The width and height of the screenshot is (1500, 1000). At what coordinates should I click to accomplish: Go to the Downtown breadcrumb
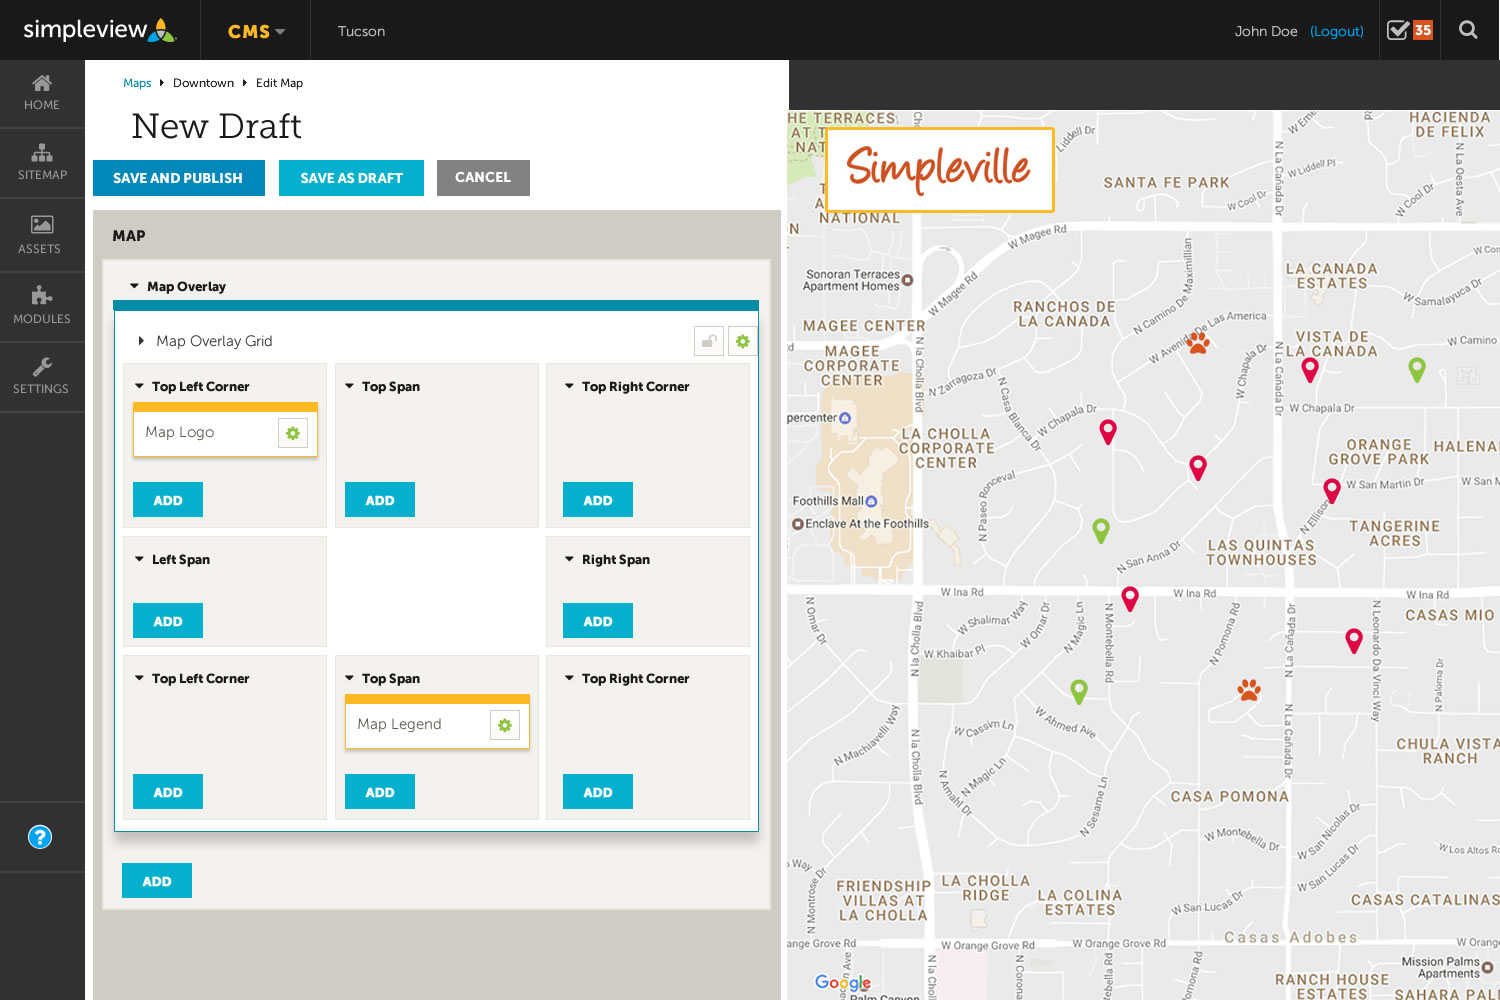[x=203, y=83]
